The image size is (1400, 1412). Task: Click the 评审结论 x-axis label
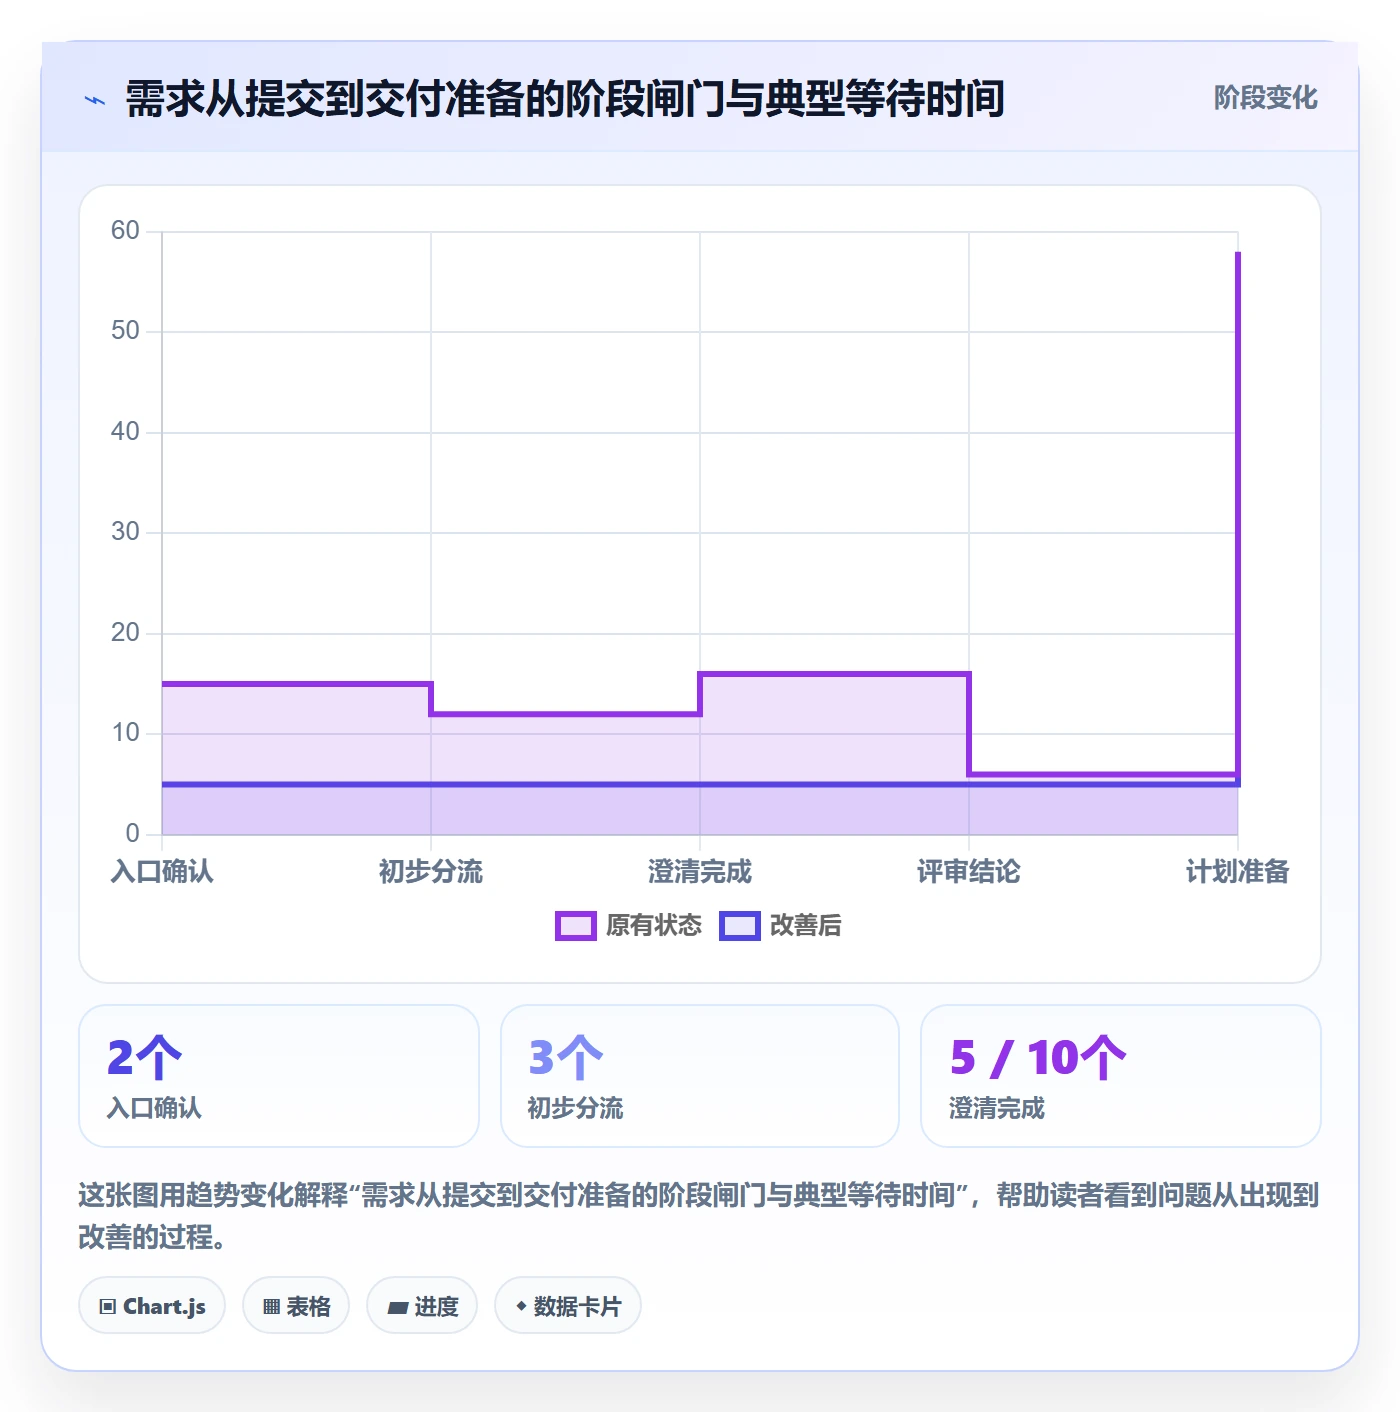(969, 872)
